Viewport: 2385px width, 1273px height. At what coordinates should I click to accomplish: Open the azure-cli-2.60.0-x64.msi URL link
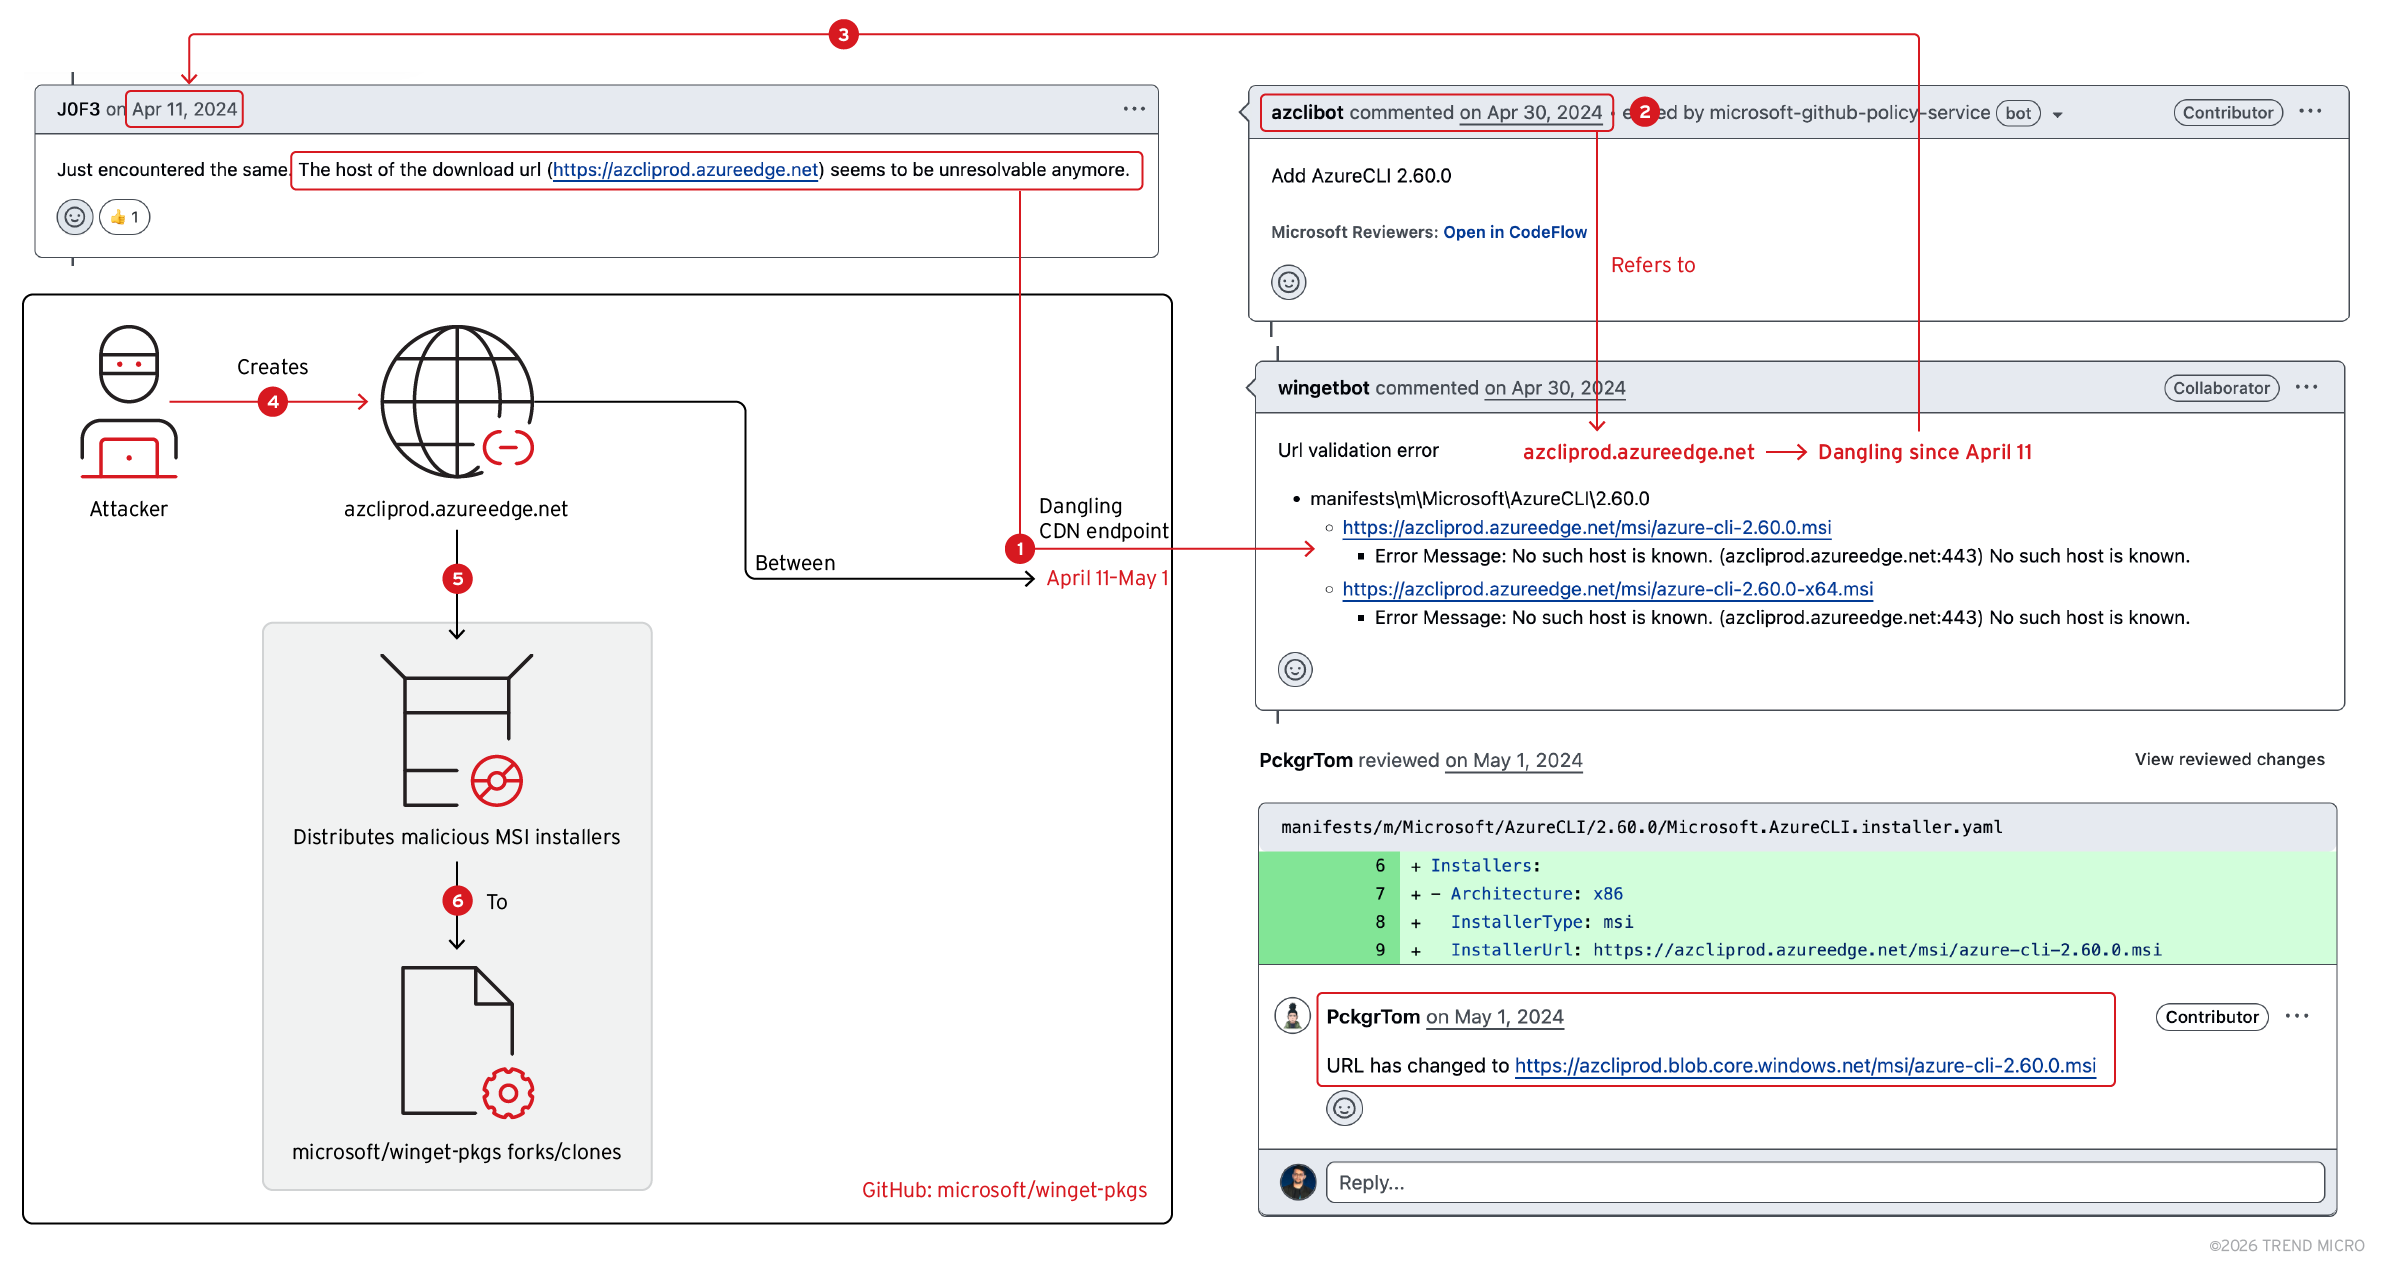click(1607, 589)
